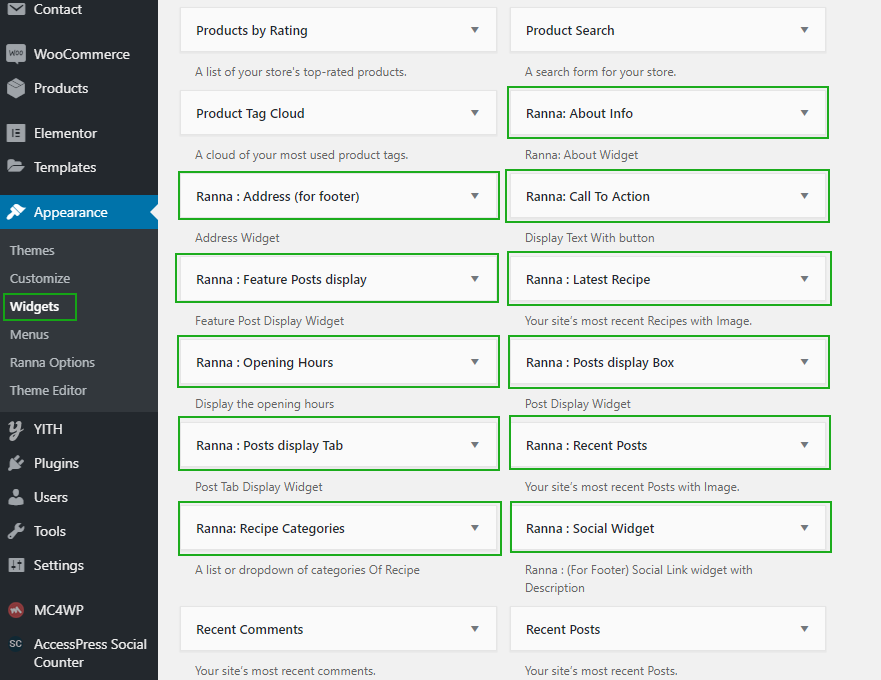
Task: Open AccessPress Social Counter menu
Action: tap(90, 653)
